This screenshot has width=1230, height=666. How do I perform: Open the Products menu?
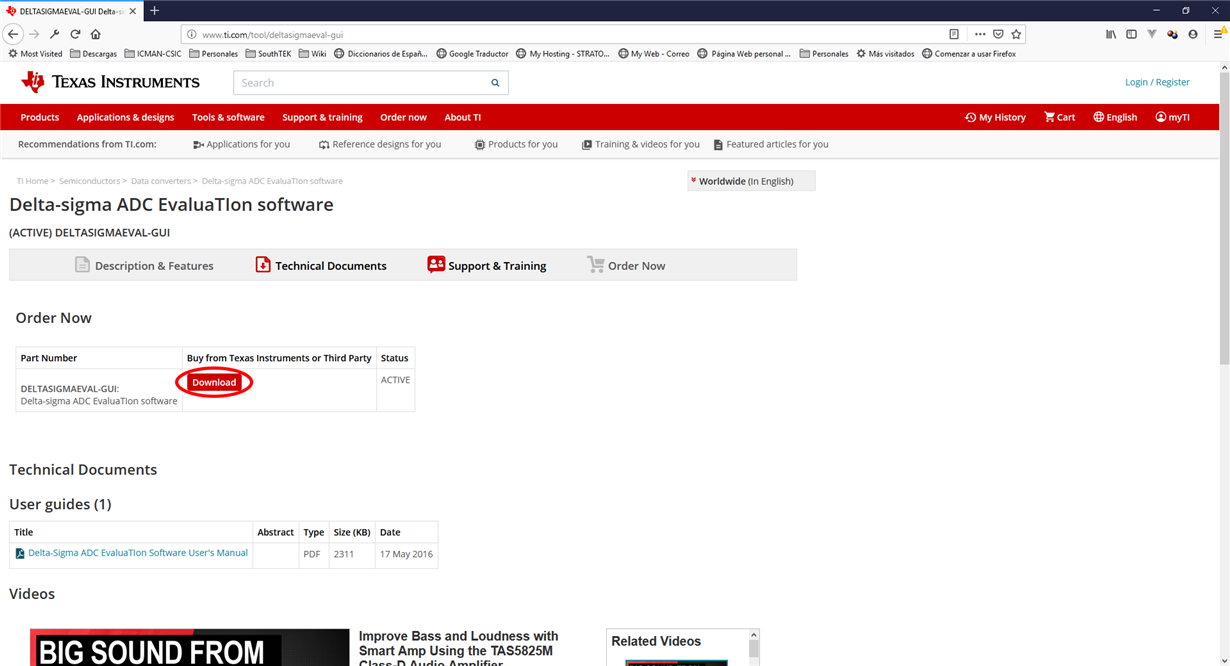tap(40, 117)
